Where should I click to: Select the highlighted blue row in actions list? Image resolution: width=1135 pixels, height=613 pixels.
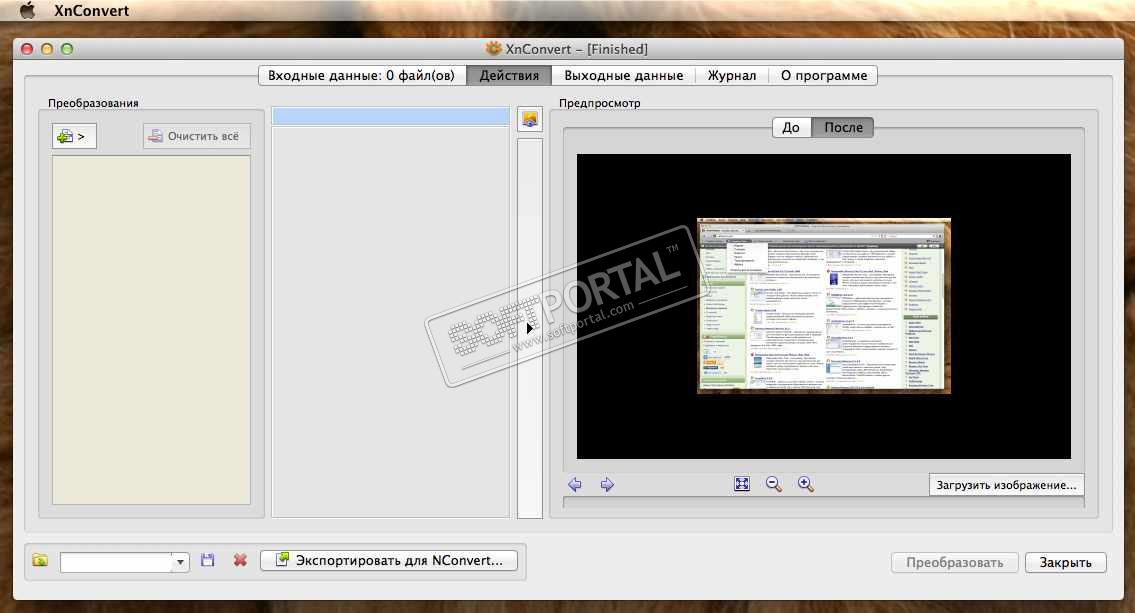(391, 116)
